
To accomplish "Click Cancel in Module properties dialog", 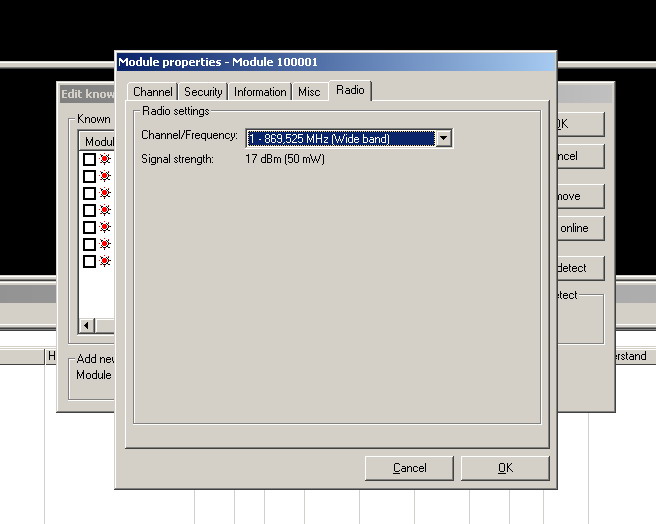I will pos(409,468).
